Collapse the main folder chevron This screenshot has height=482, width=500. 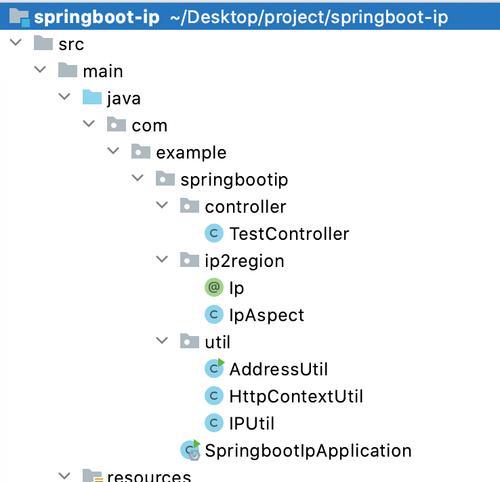click(40, 69)
